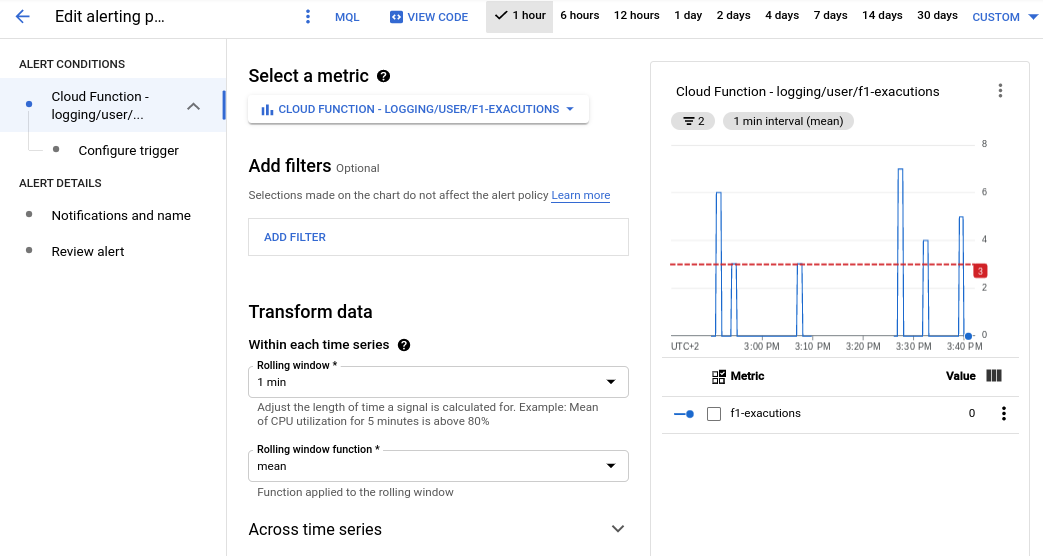Image resolution: width=1043 pixels, height=556 pixels.
Task: Go to Notifications and name step
Action: pyautogui.click(x=121, y=215)
